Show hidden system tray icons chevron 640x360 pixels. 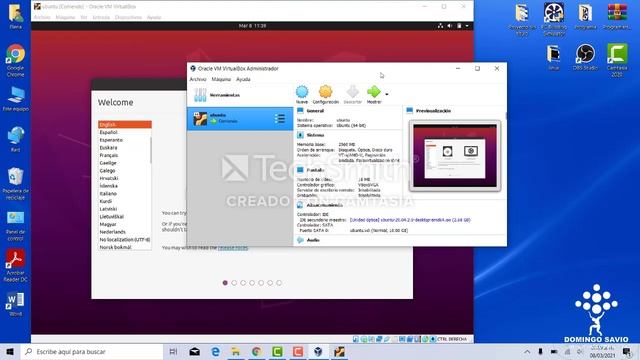pos(527,351)
